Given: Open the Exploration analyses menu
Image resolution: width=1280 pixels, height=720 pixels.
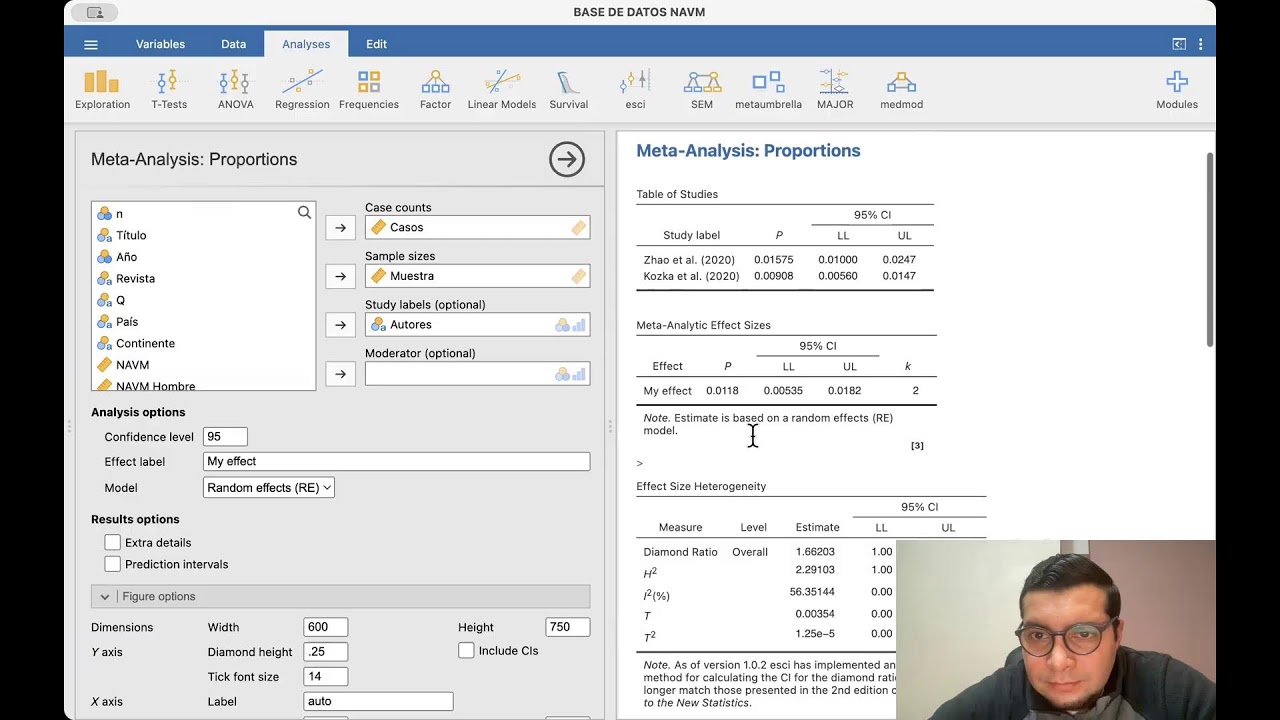Looking at the screenshot, I should point(102,89).
